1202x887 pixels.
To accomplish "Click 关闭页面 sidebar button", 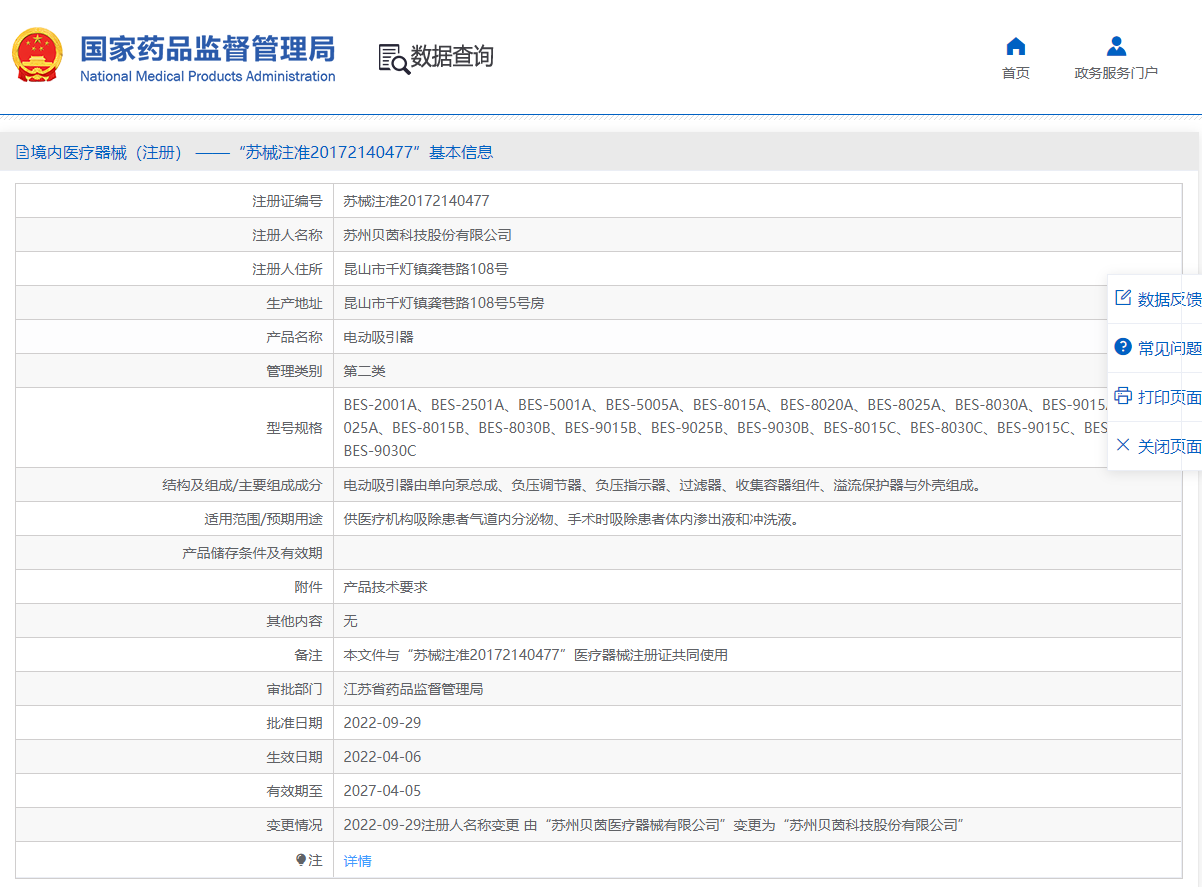I will pos(1155,446).
